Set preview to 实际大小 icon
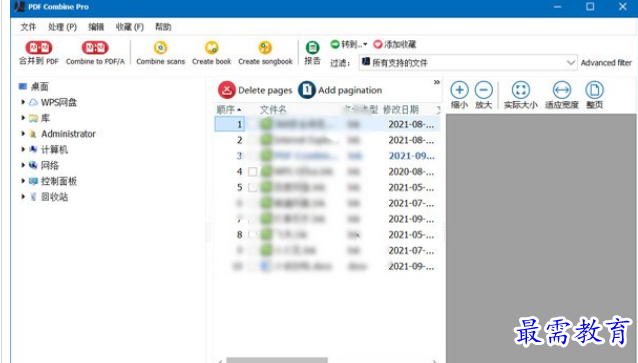 click(520, 90)
